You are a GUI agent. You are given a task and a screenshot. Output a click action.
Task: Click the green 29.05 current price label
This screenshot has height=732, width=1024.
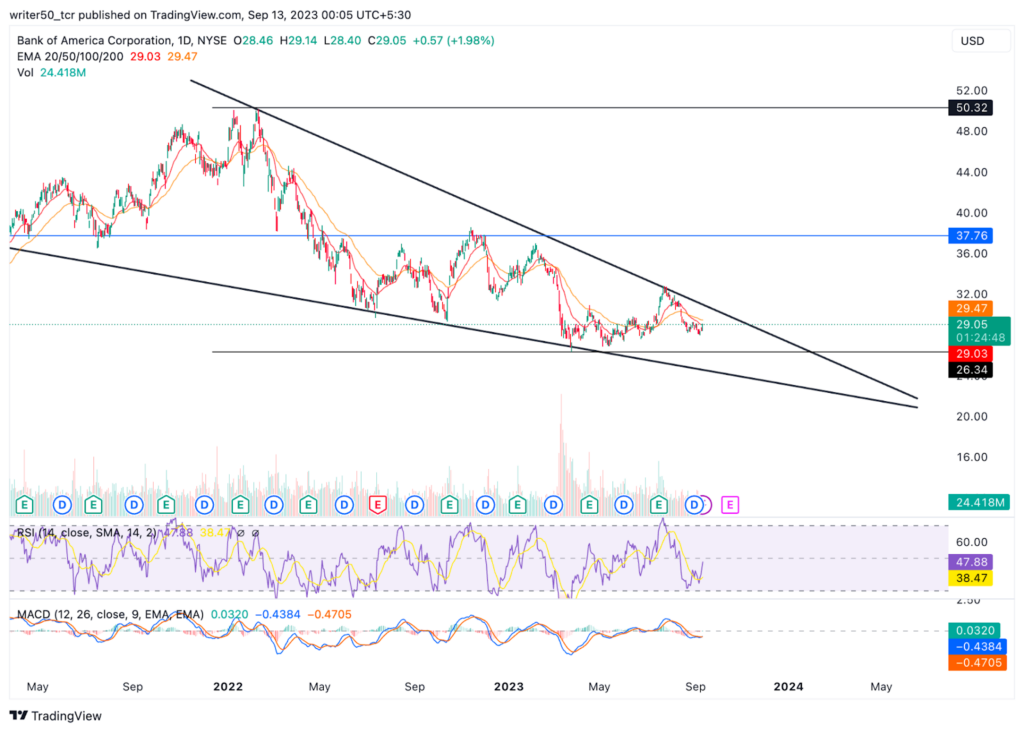(979, 331)
